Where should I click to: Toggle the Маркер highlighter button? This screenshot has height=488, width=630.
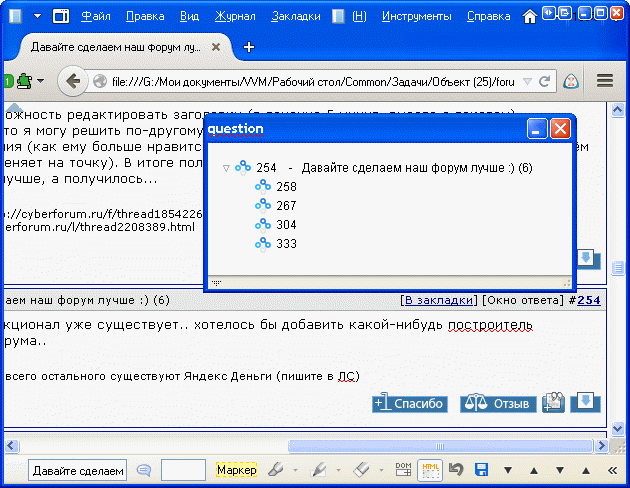click(x=236, y=470)
